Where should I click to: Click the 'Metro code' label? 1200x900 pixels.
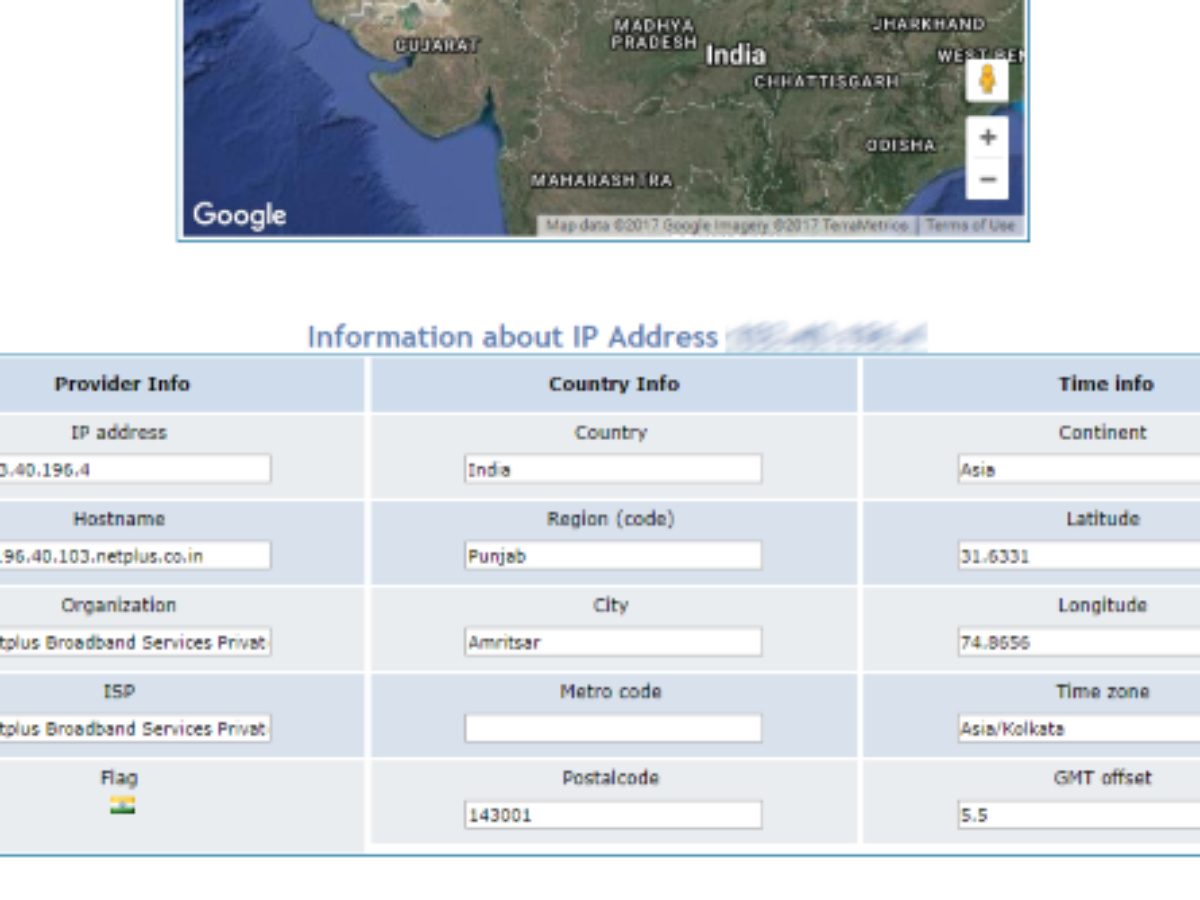click(611, 691)
